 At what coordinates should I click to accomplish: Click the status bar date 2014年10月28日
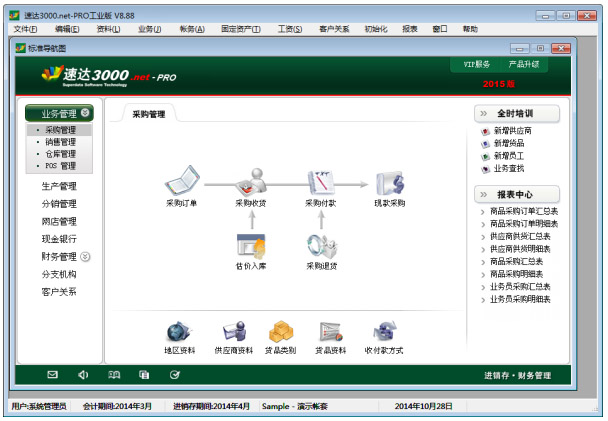423,406
